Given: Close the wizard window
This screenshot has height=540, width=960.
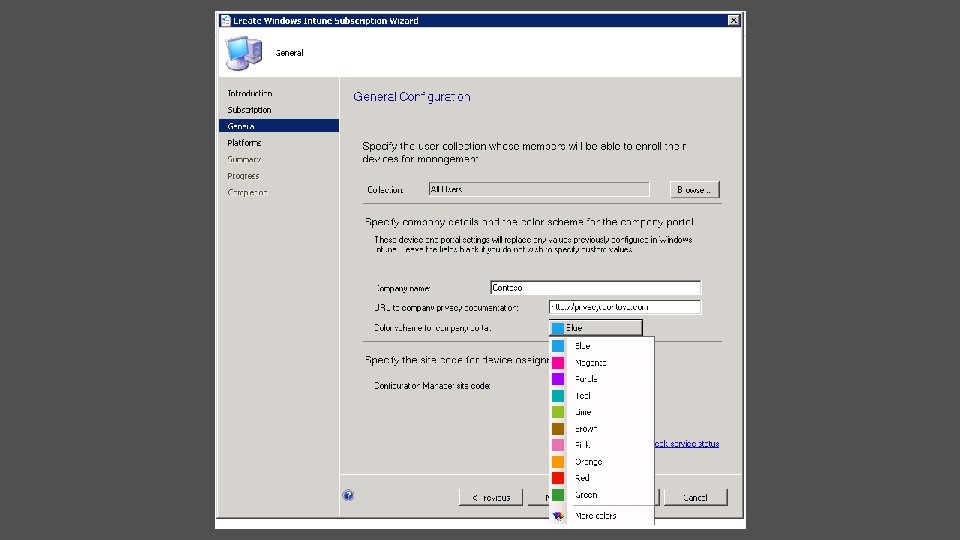Looking at the screenshot, I should [733, 20].
